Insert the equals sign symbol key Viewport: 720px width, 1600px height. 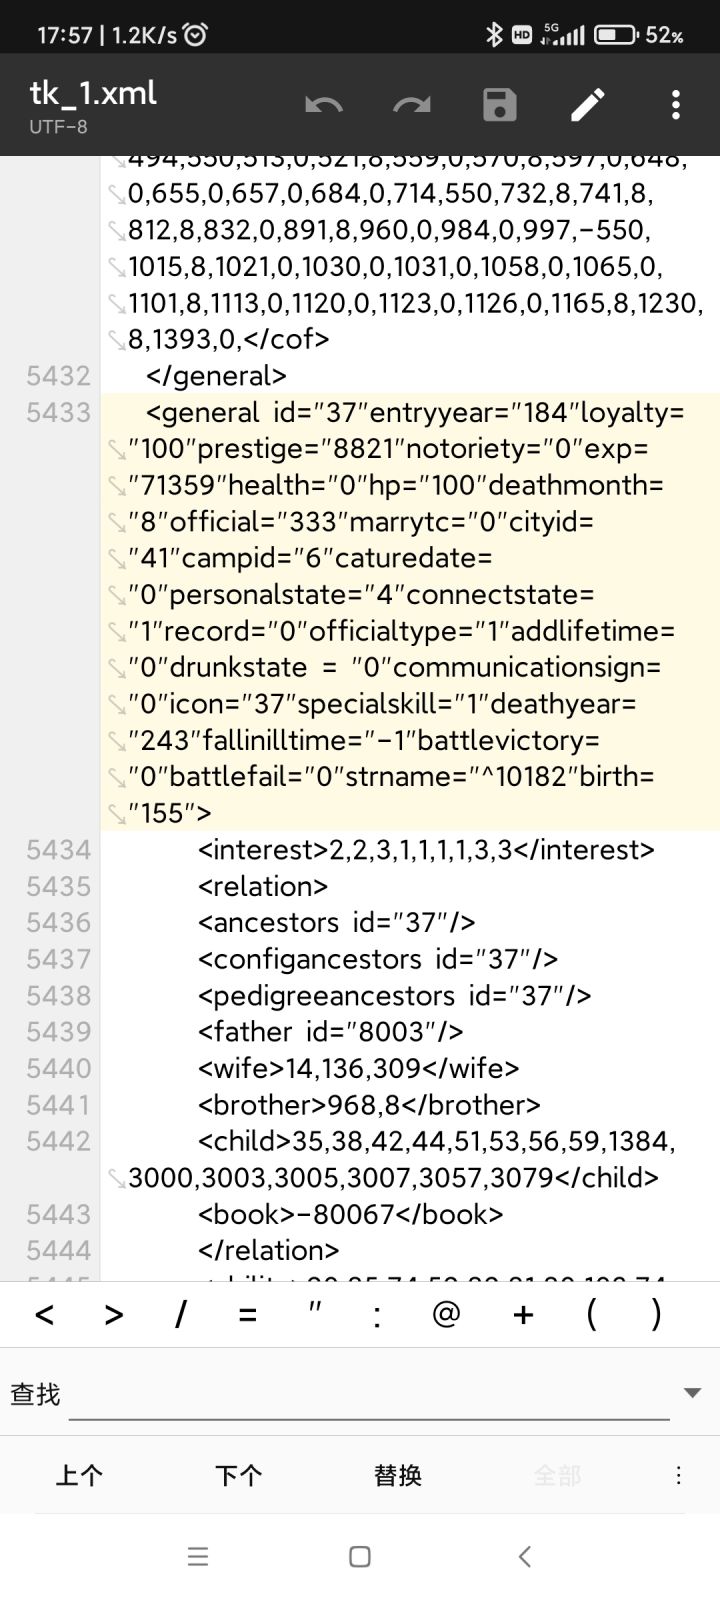pos(247,1314)
